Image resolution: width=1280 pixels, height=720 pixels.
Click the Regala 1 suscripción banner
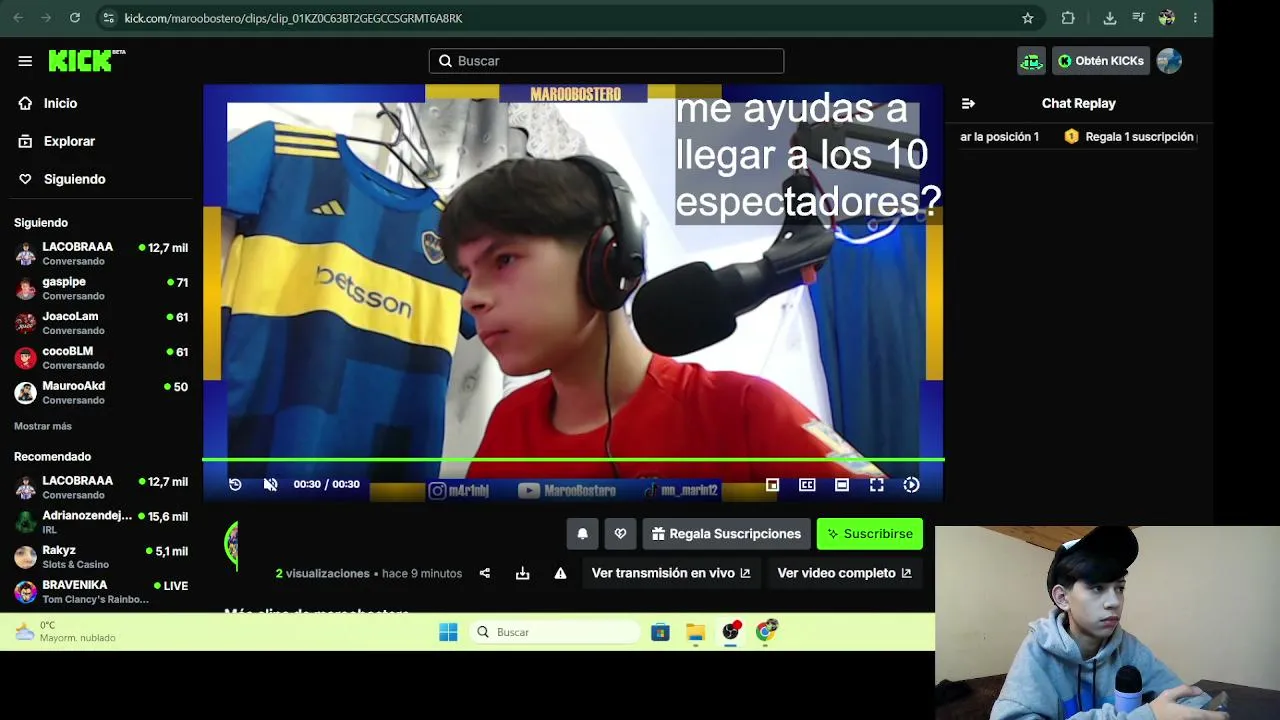coord(1130,137)
